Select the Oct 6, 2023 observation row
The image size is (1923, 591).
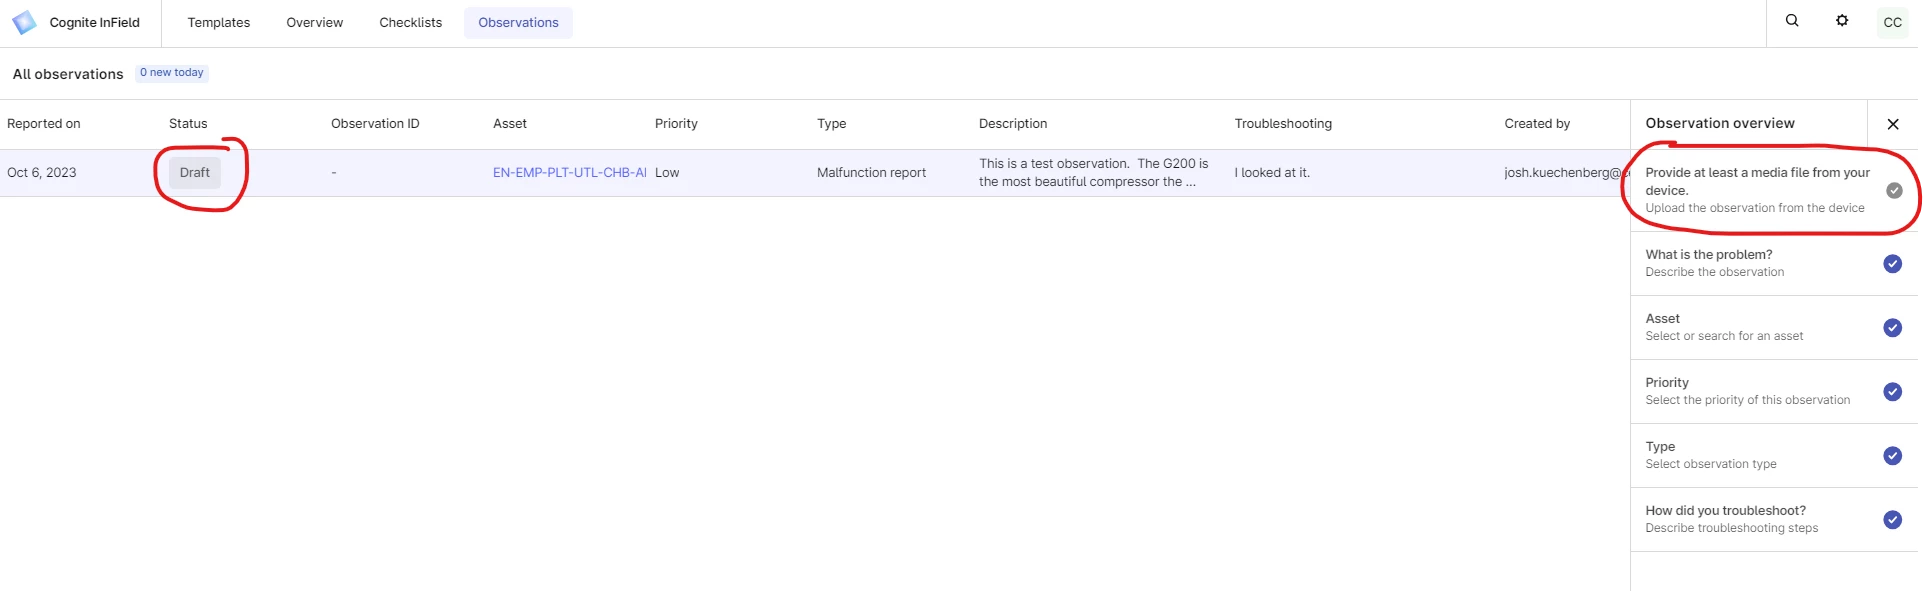(42, 173)
